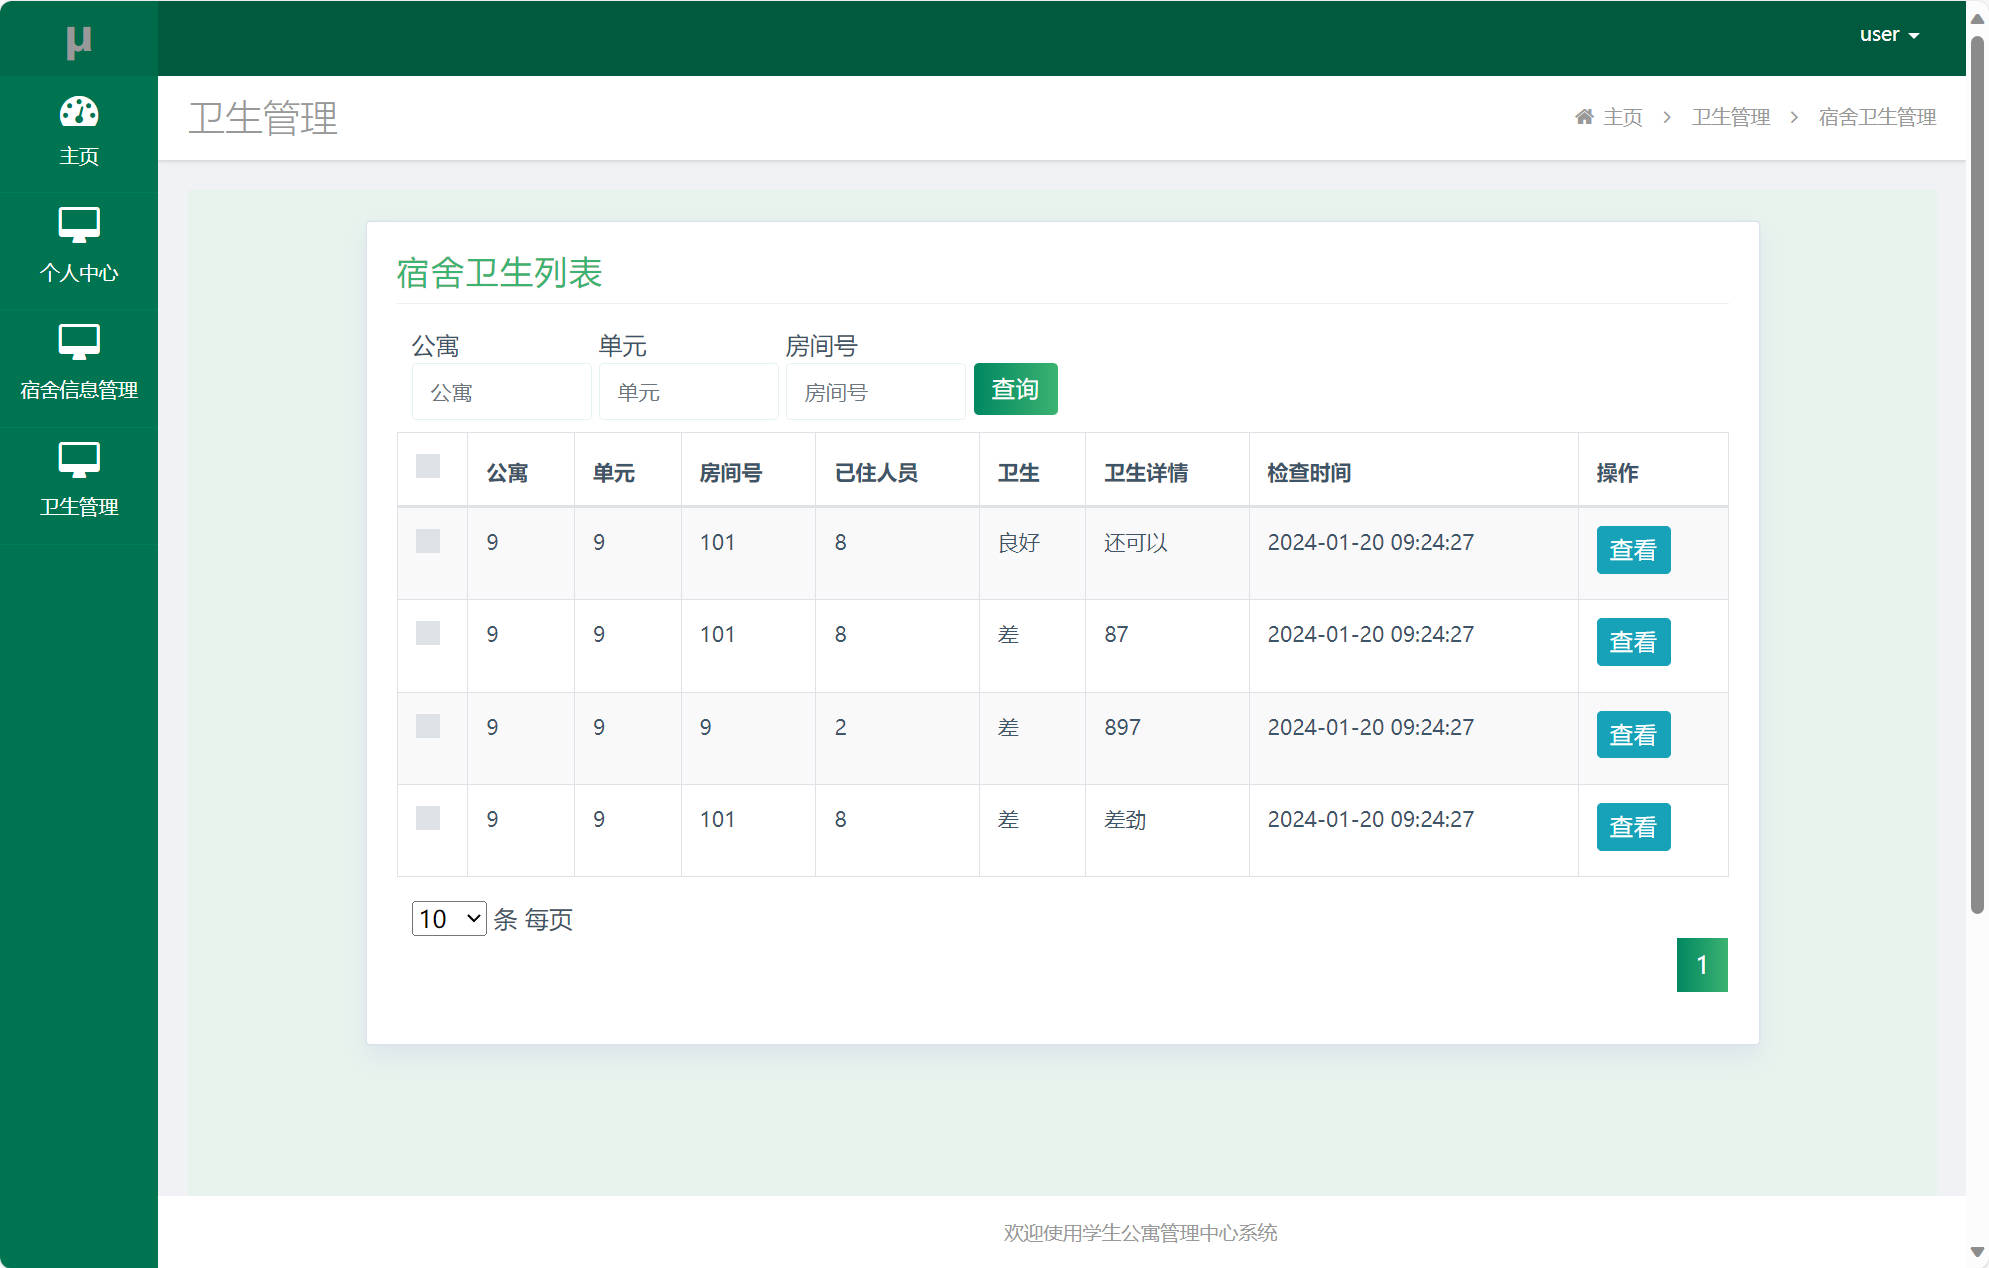The image size is (1989, 1268).
Task: Click 查看 on the first row
Action: click(1632, 550)
